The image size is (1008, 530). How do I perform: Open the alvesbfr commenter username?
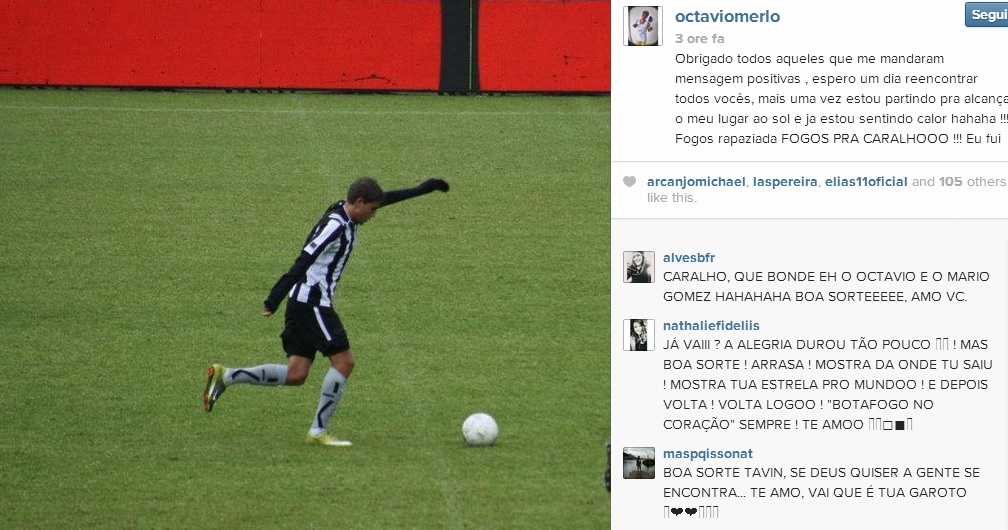pos(688,257)
